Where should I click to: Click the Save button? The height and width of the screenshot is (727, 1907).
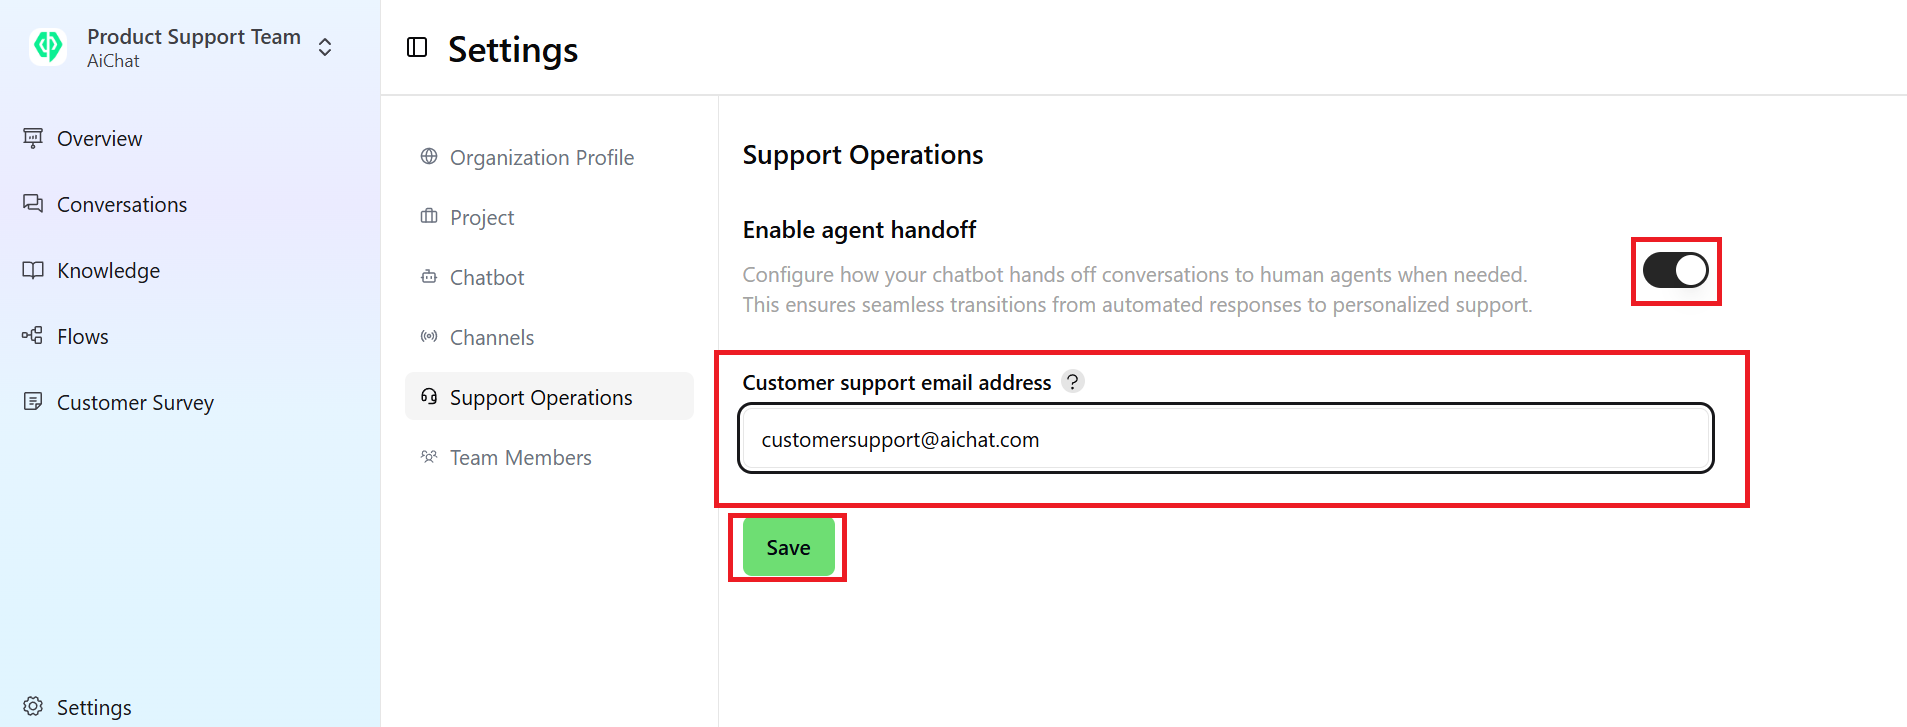787,547
